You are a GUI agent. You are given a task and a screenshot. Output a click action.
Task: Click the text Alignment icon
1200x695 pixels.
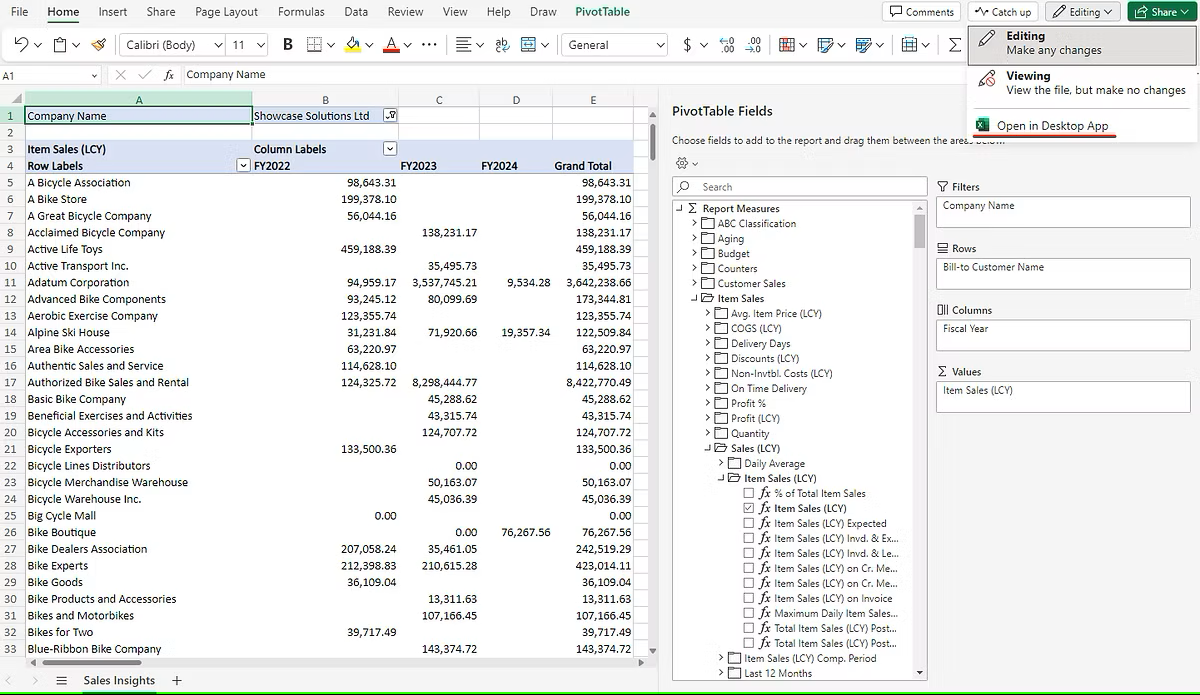[x=463, y=45]
